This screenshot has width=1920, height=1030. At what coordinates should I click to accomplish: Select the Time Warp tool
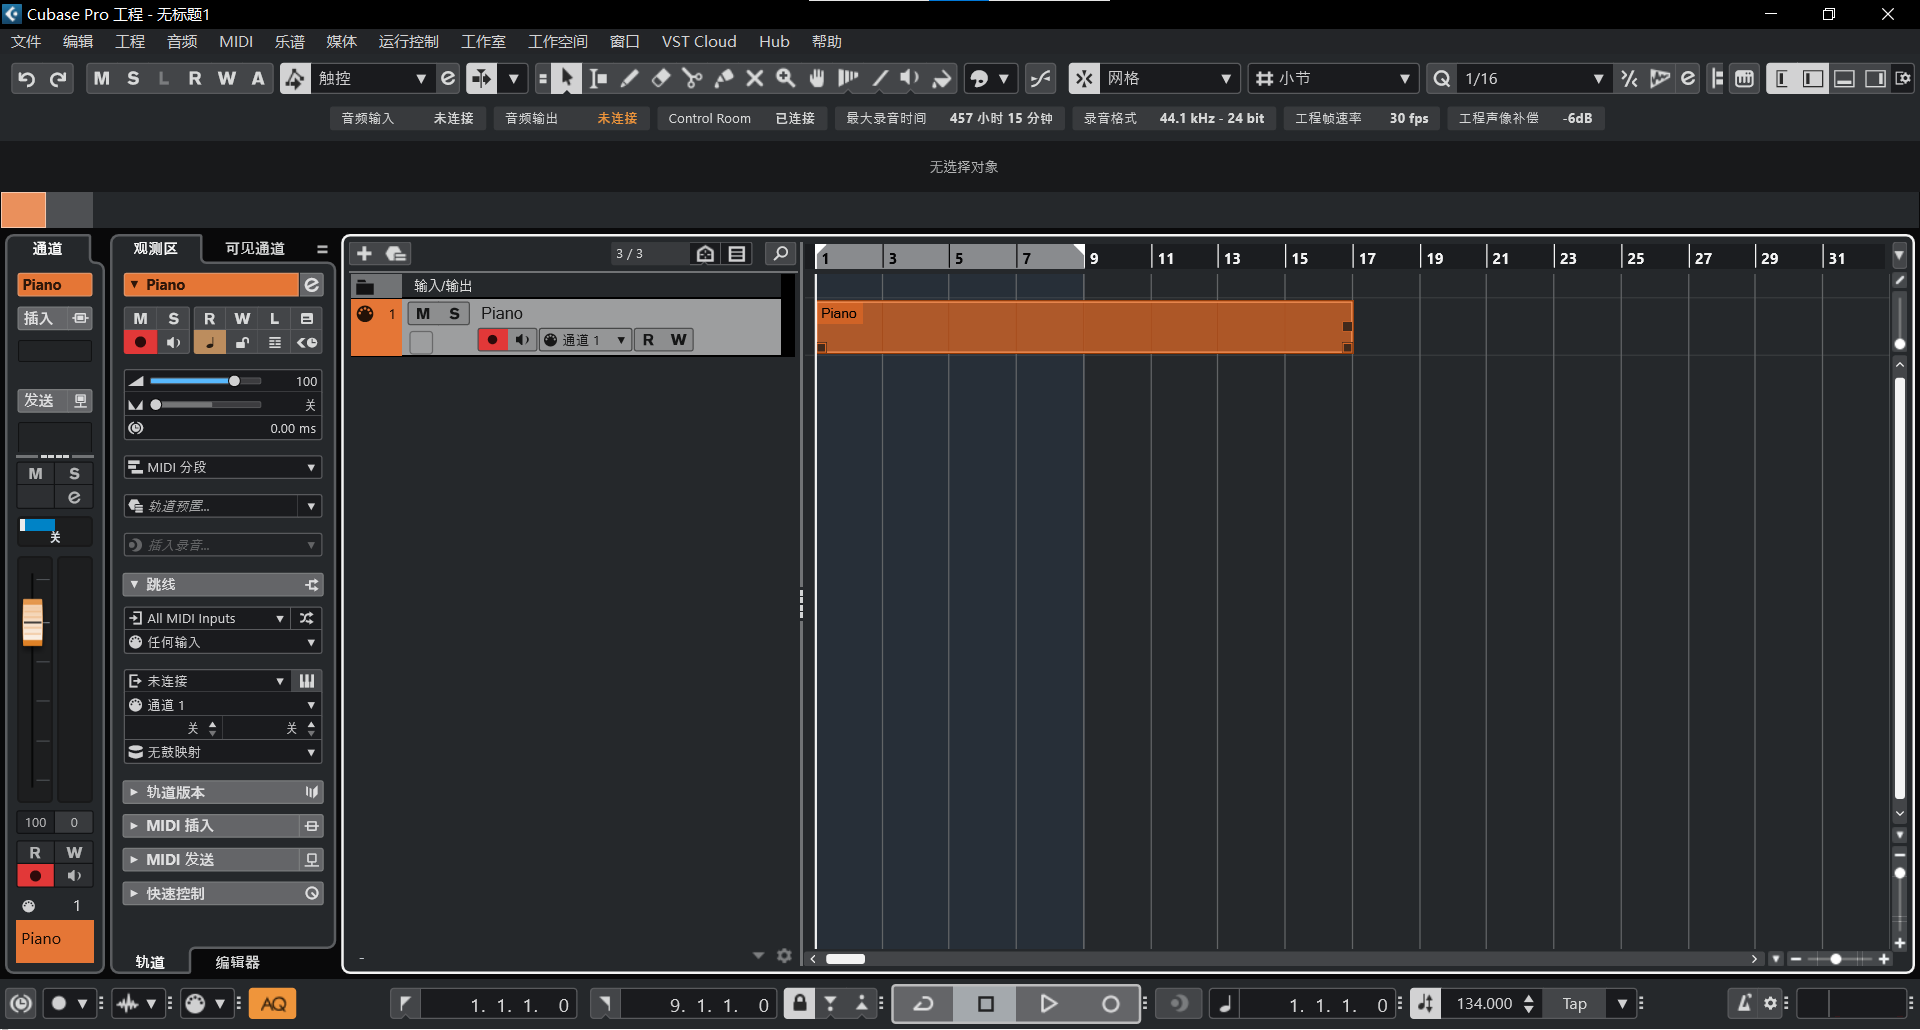coord(848,79)
